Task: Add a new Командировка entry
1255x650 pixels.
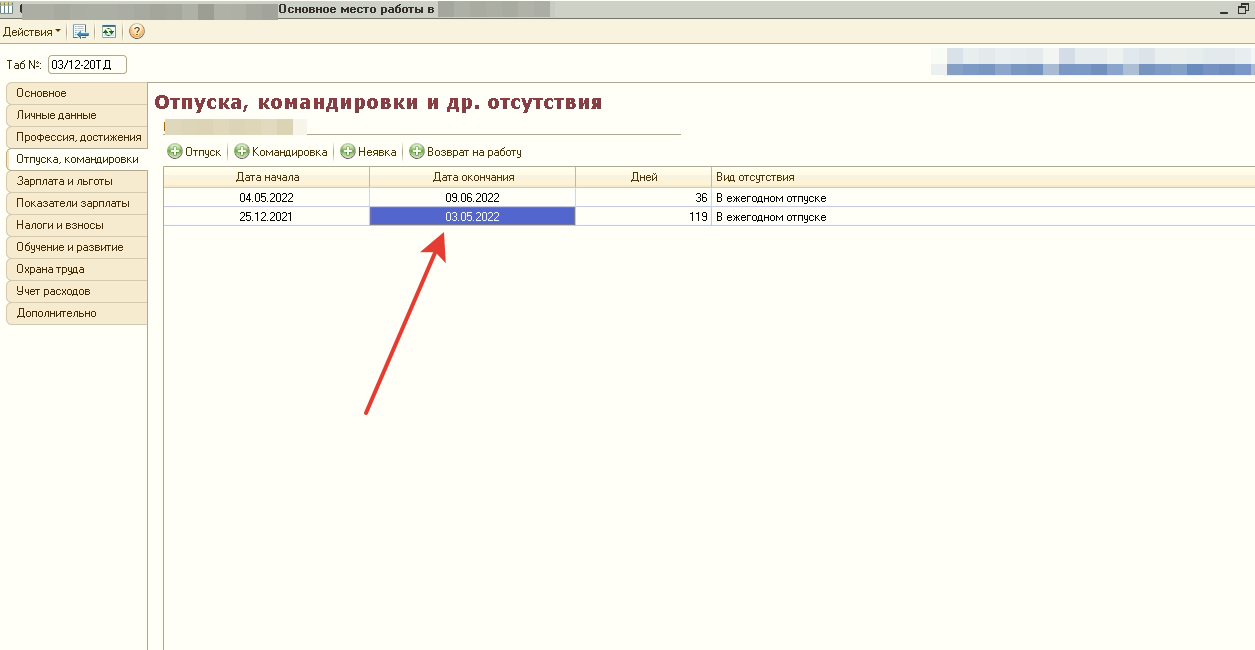Action: pyautogui.click(x=281, y=152)
